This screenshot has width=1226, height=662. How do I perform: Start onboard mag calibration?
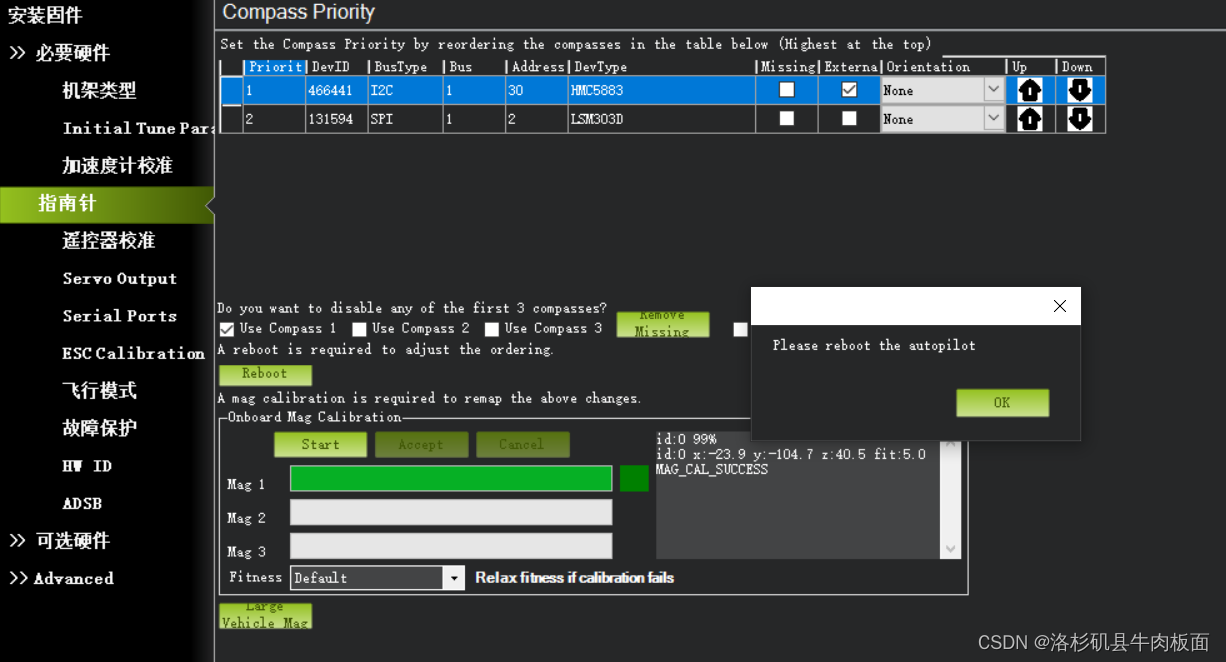coord(320,445)
